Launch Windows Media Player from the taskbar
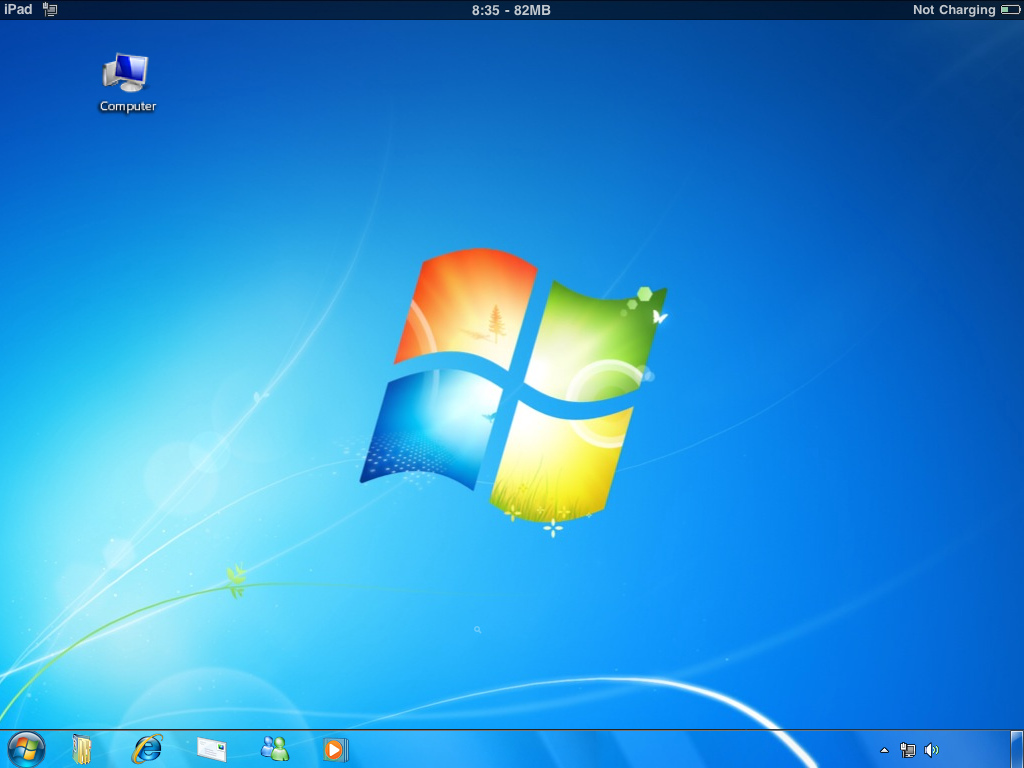Viewport: 1024px width, 768px height. coord(336,749)
